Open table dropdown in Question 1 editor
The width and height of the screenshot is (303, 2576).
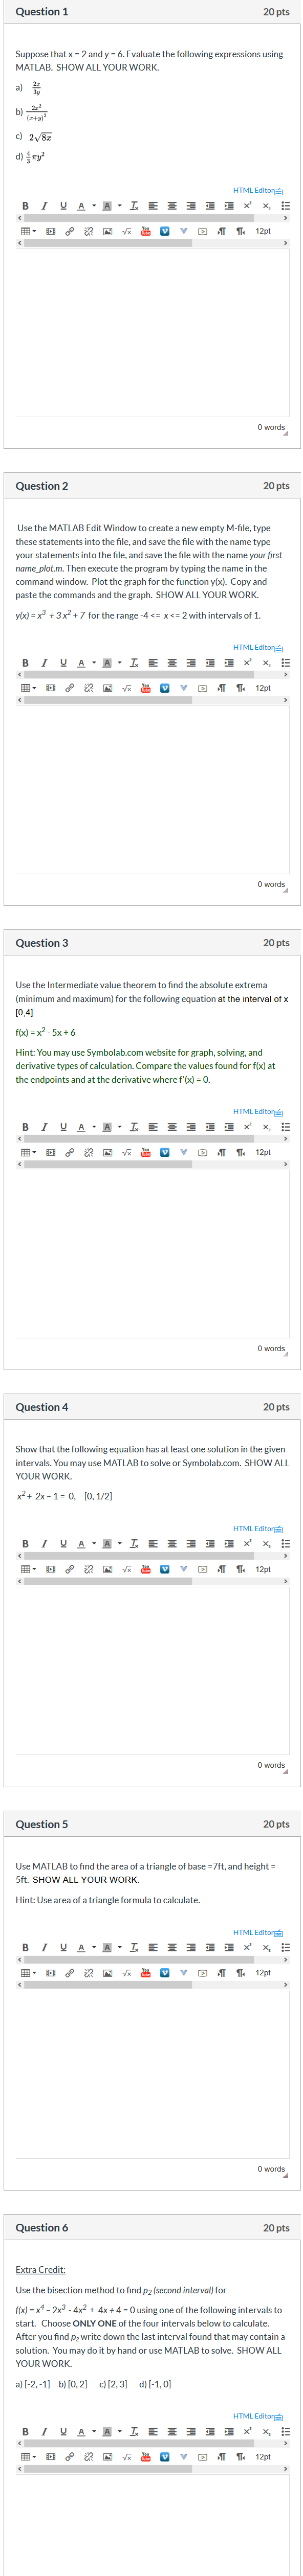click(x=28, y=231)
